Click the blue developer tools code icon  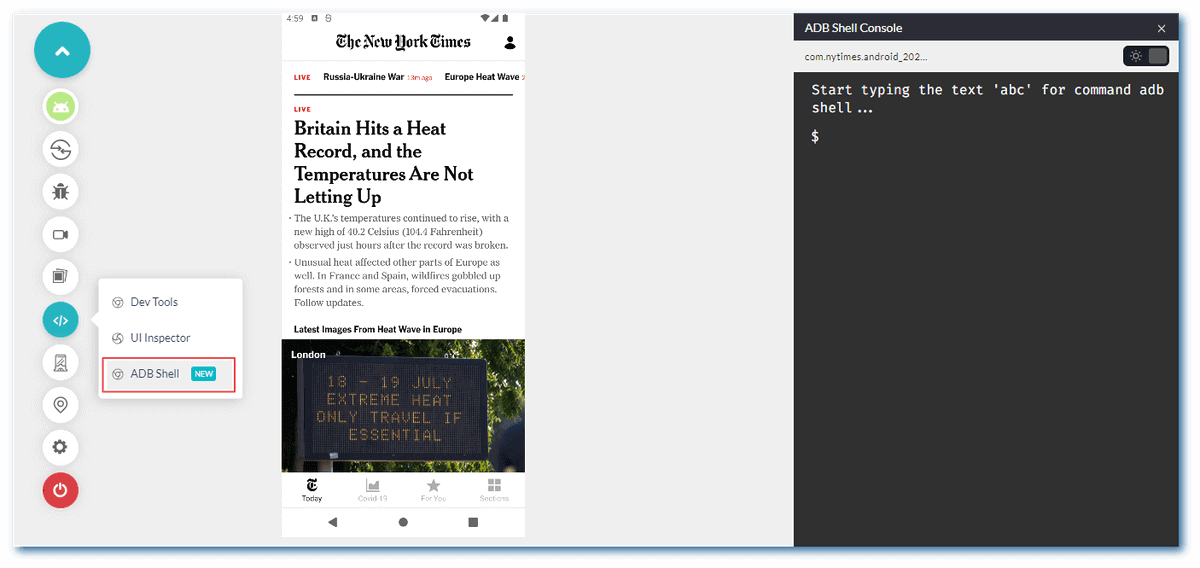61,320
